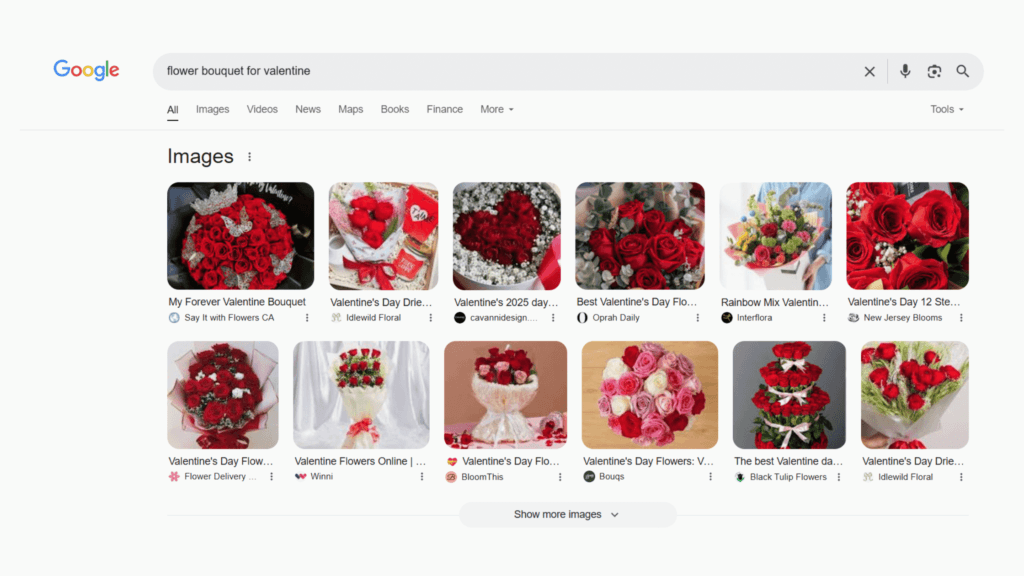The image size is (1024, 576).
Task: Switch to the Videos tab
Action: 262,109
